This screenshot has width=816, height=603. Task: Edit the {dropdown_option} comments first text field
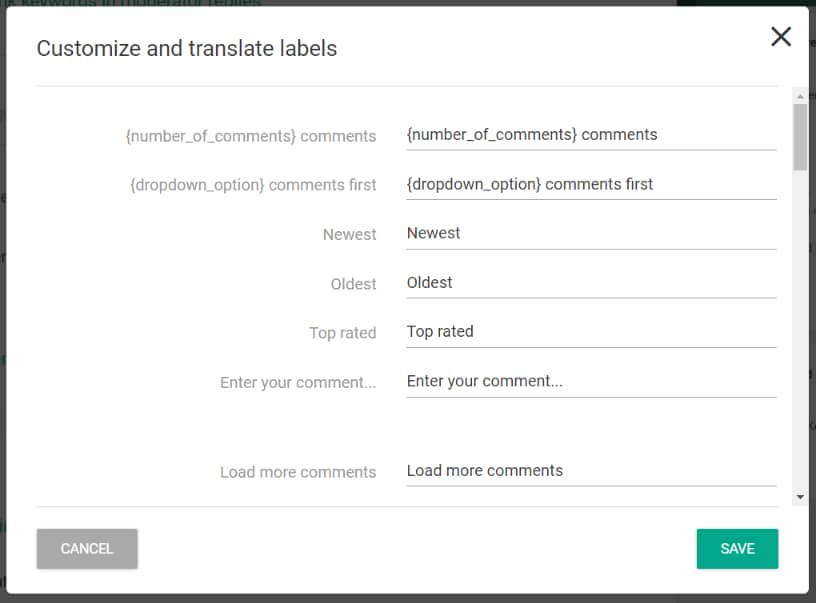click(590, 184)
